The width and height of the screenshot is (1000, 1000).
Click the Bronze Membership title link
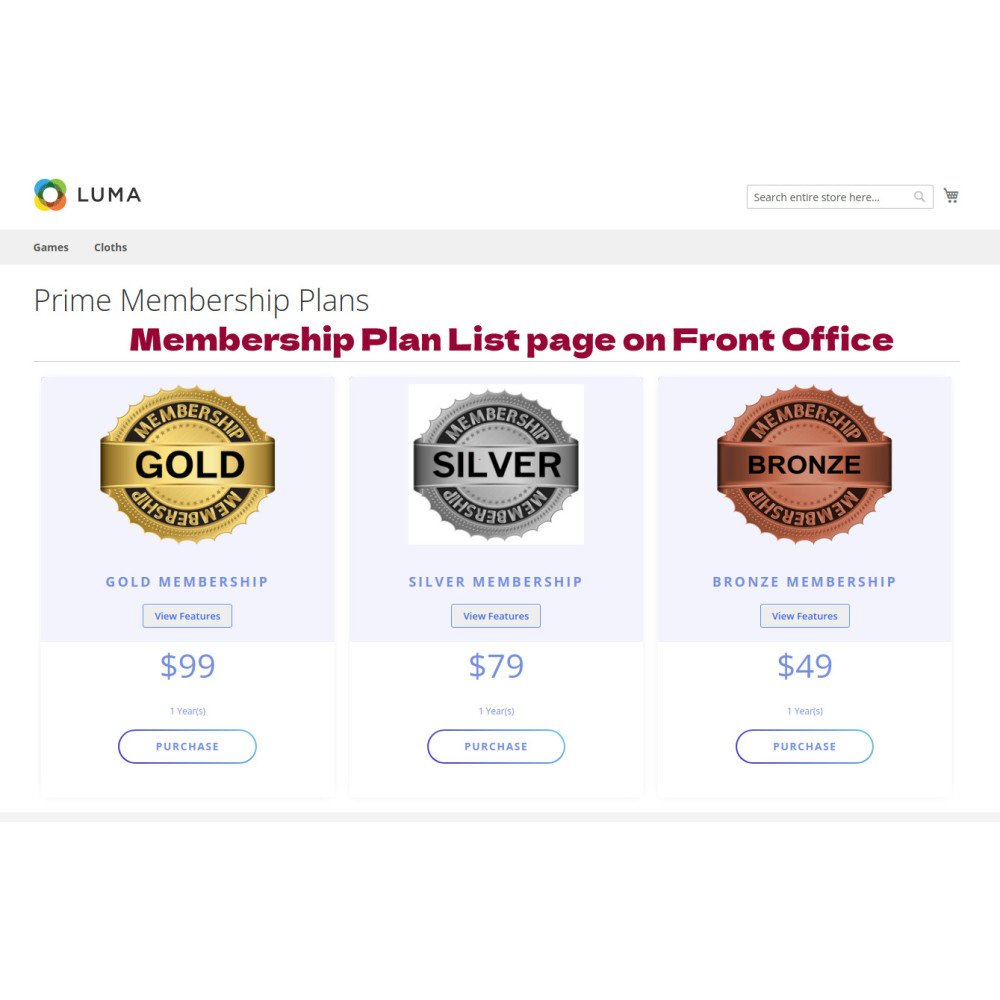(x=804, y=582)
